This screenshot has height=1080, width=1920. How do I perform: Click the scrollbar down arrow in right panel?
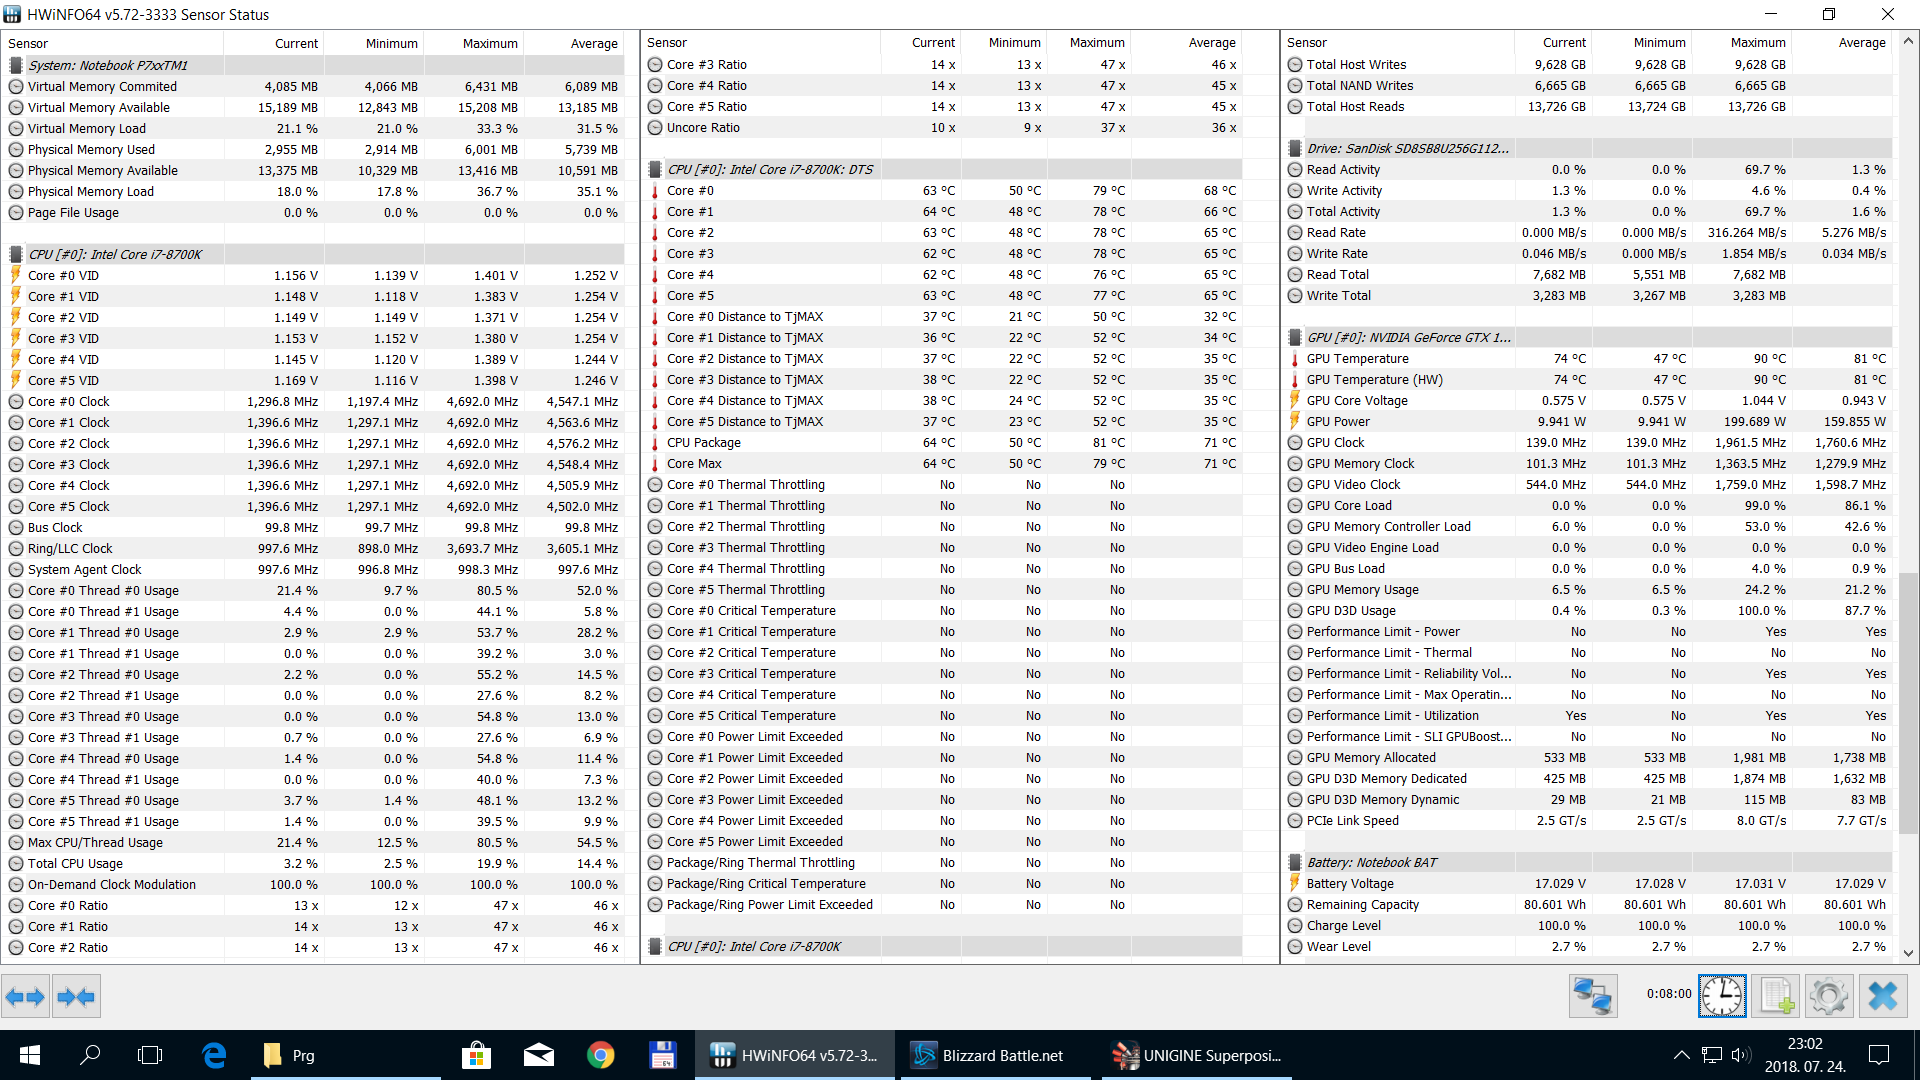click(x=1909, y=953)
